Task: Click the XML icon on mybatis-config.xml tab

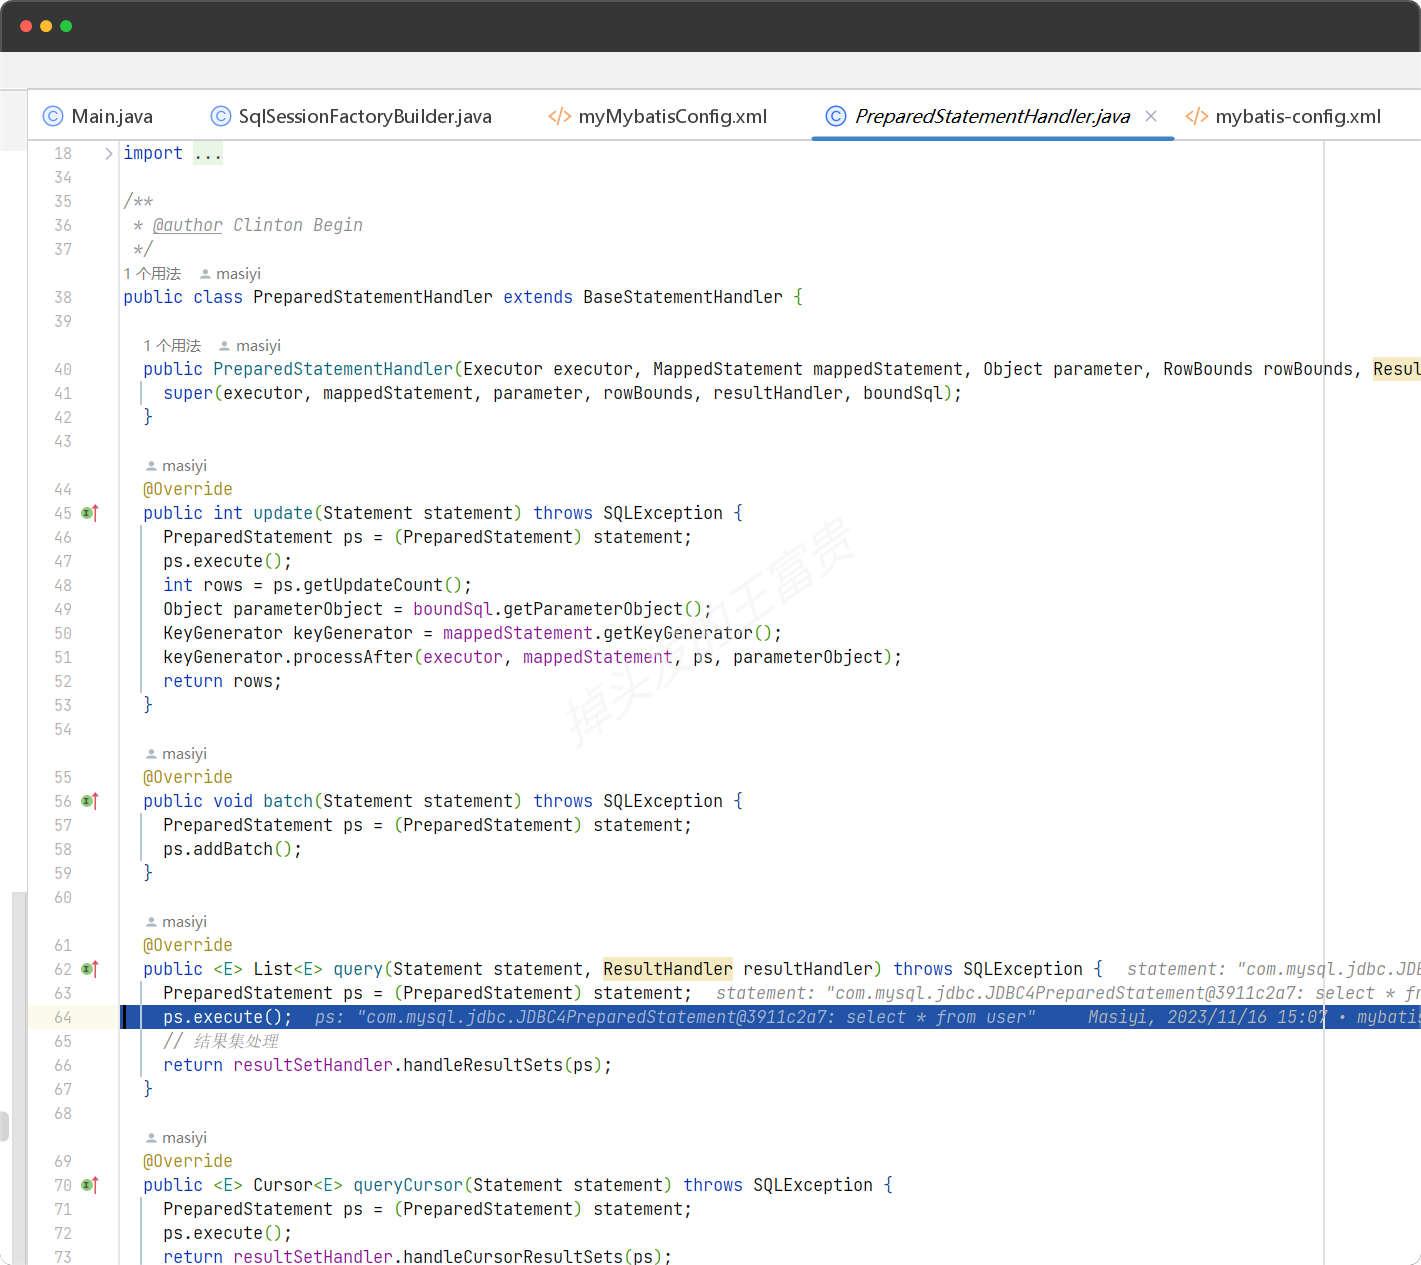Action: pyautogui.click(x=1197, y=116)
